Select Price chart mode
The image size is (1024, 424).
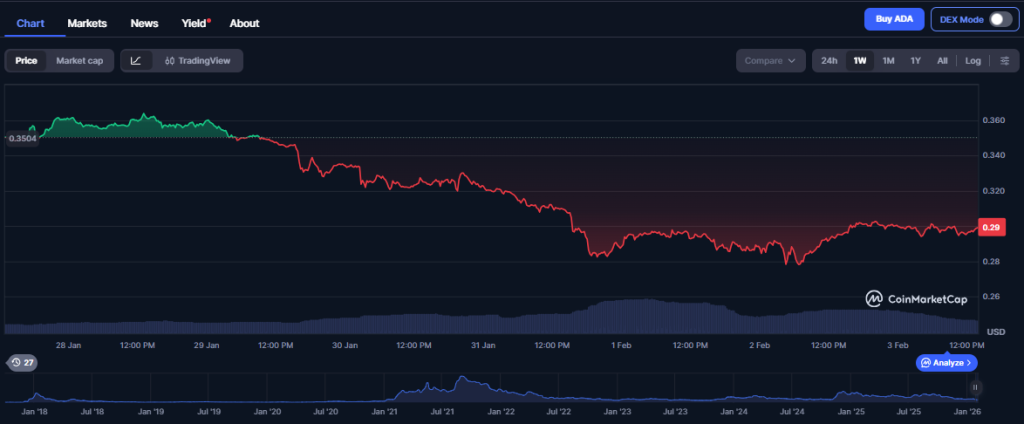point(26,61)
